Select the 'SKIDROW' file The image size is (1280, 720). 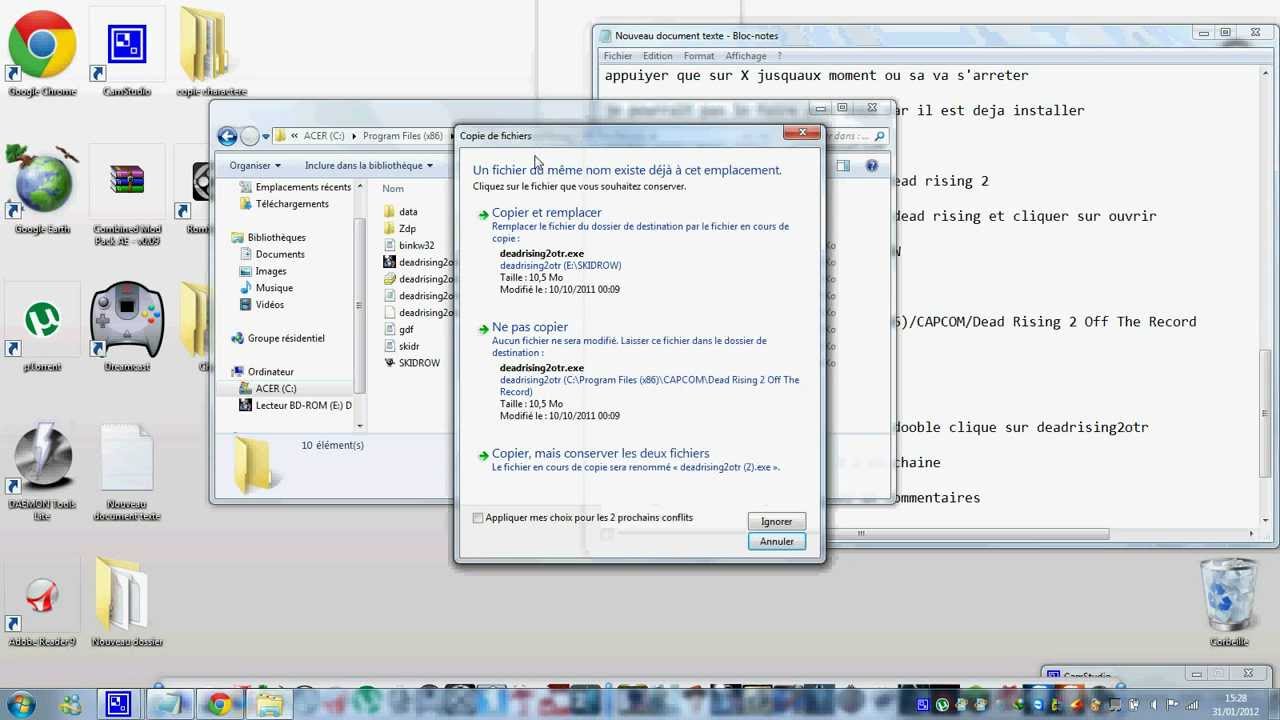pyautogui.click(x=412, y=364)
